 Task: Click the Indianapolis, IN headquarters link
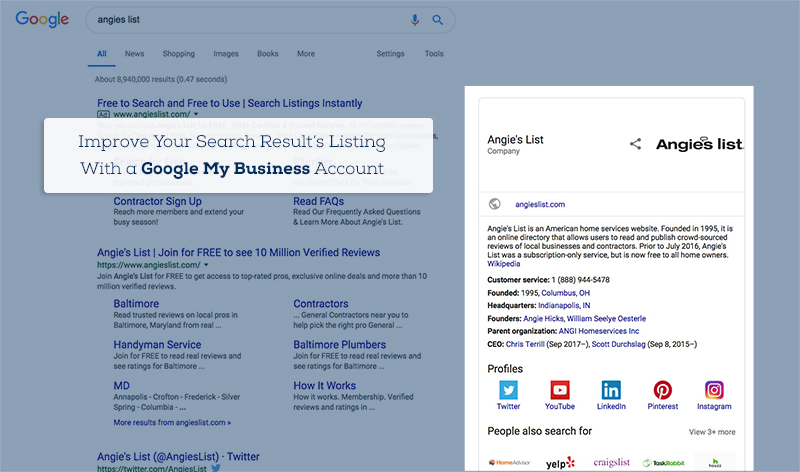(564, 305)
